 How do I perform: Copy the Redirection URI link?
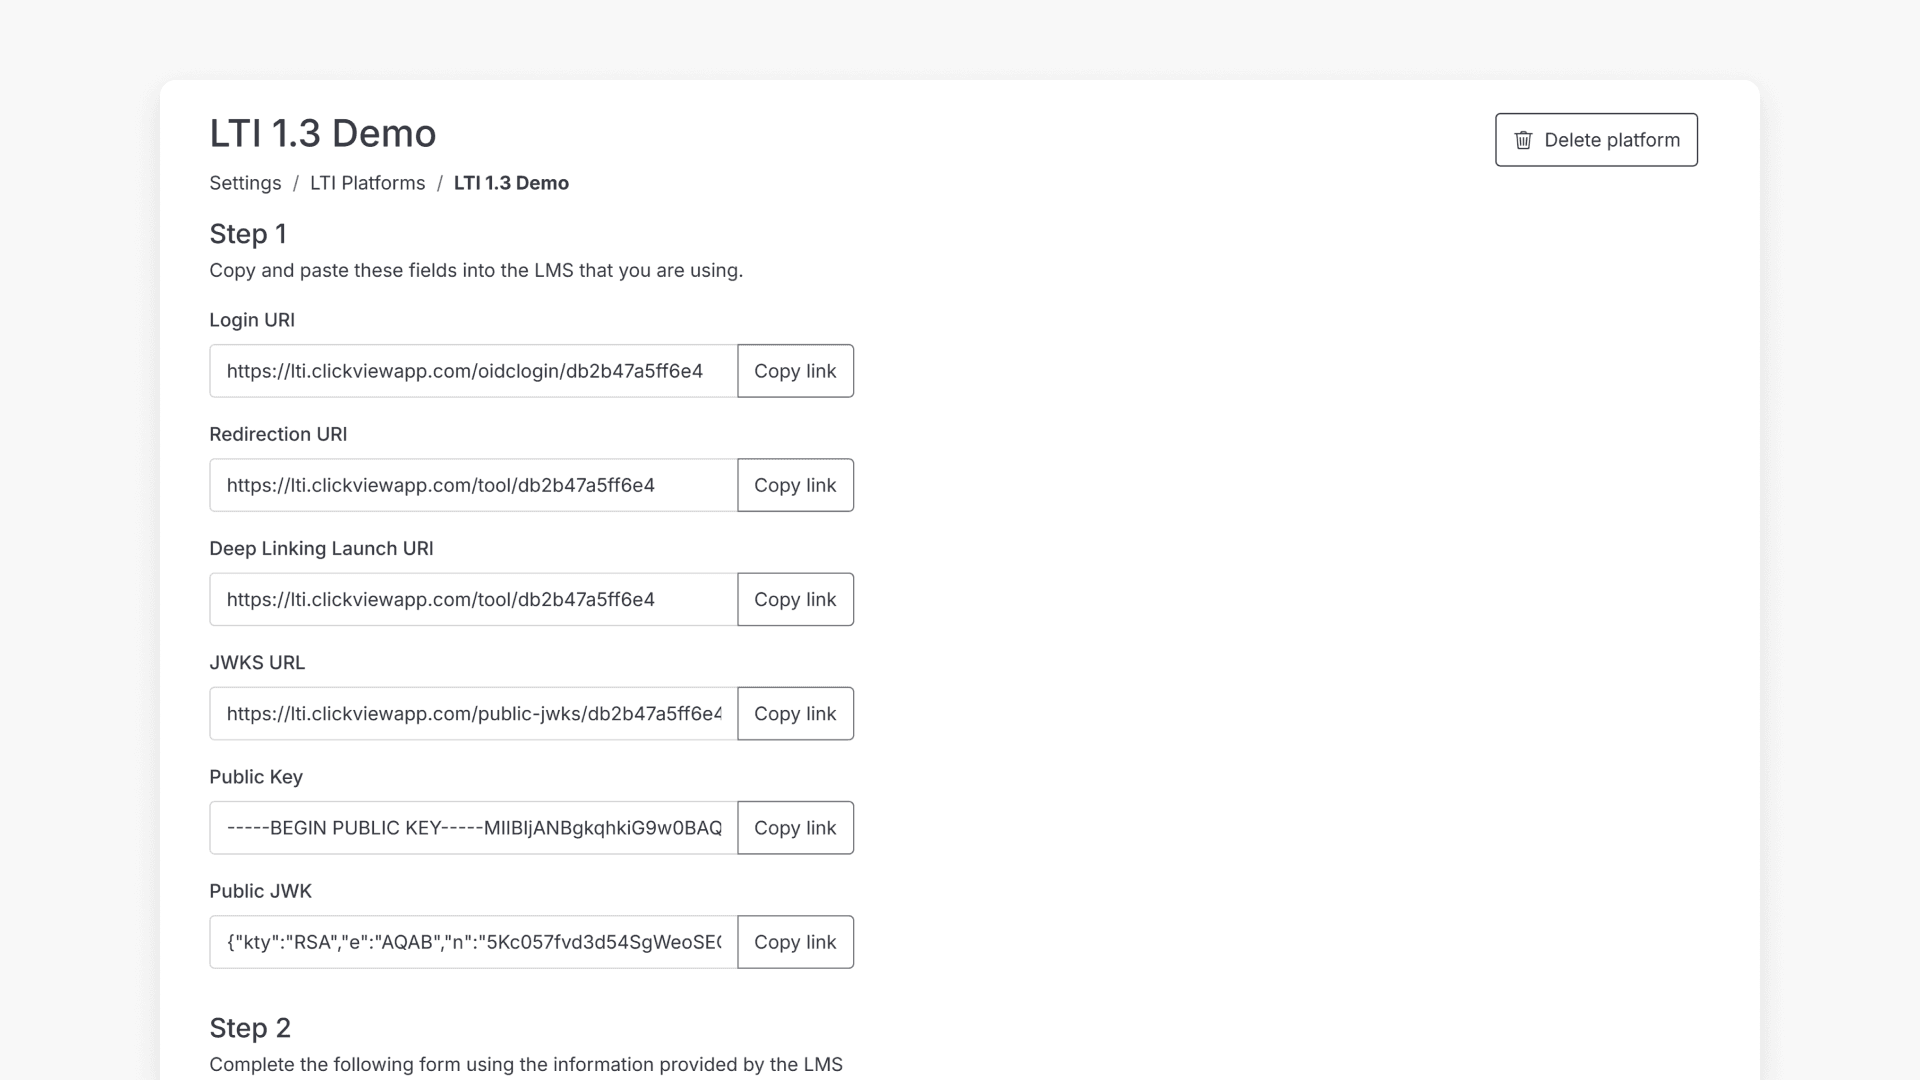coord(795,485)
